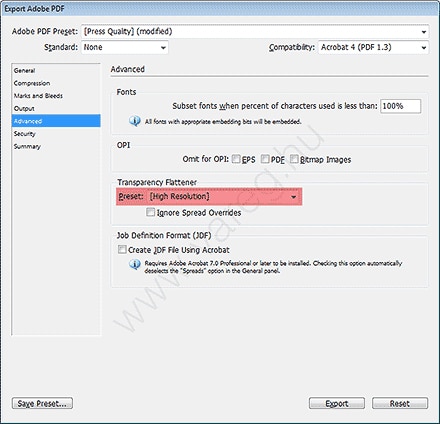
Task: Open the Adobe PDF Preset dropdown
Action: [x=255, y=32]
